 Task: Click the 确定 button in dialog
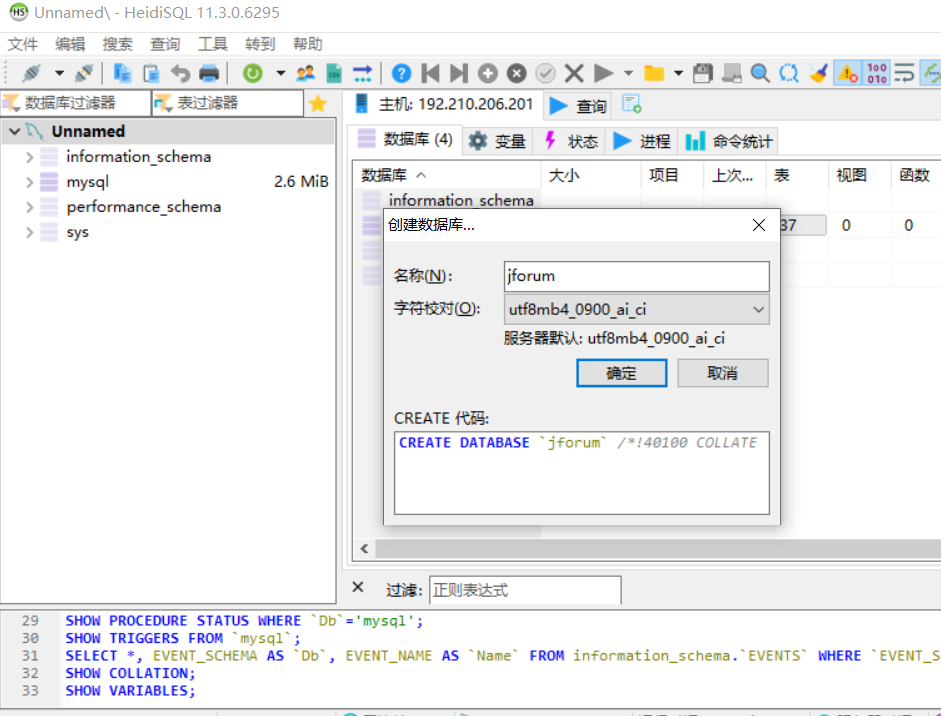(621, 373)
